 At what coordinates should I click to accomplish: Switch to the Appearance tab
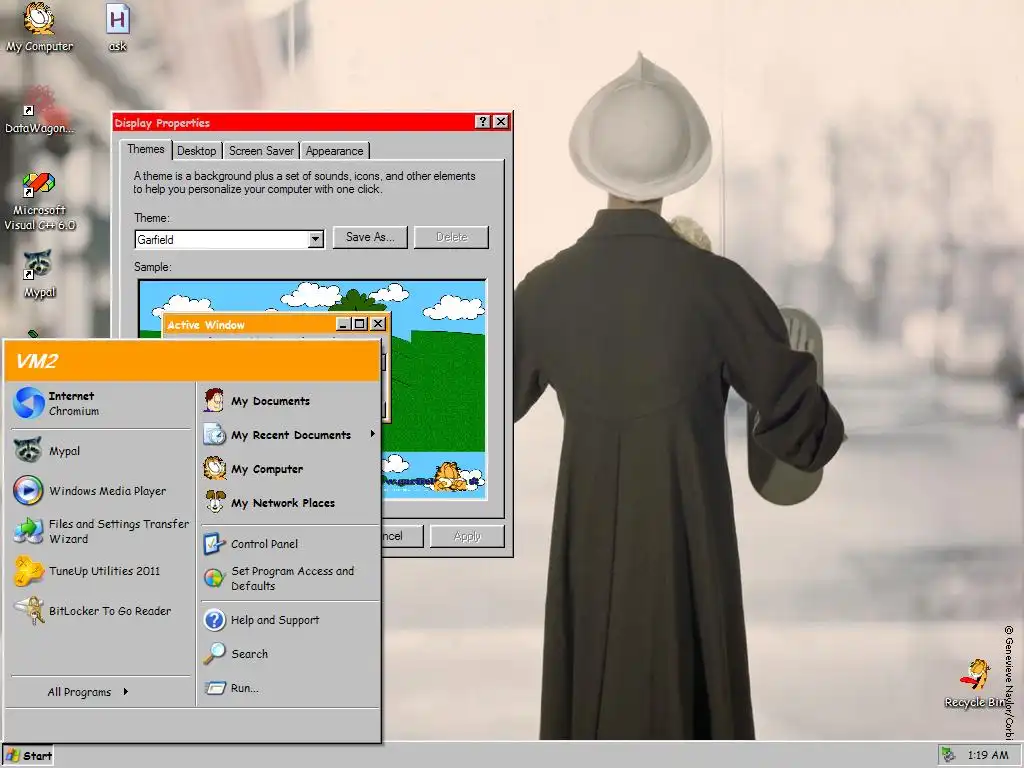(334, 151)
